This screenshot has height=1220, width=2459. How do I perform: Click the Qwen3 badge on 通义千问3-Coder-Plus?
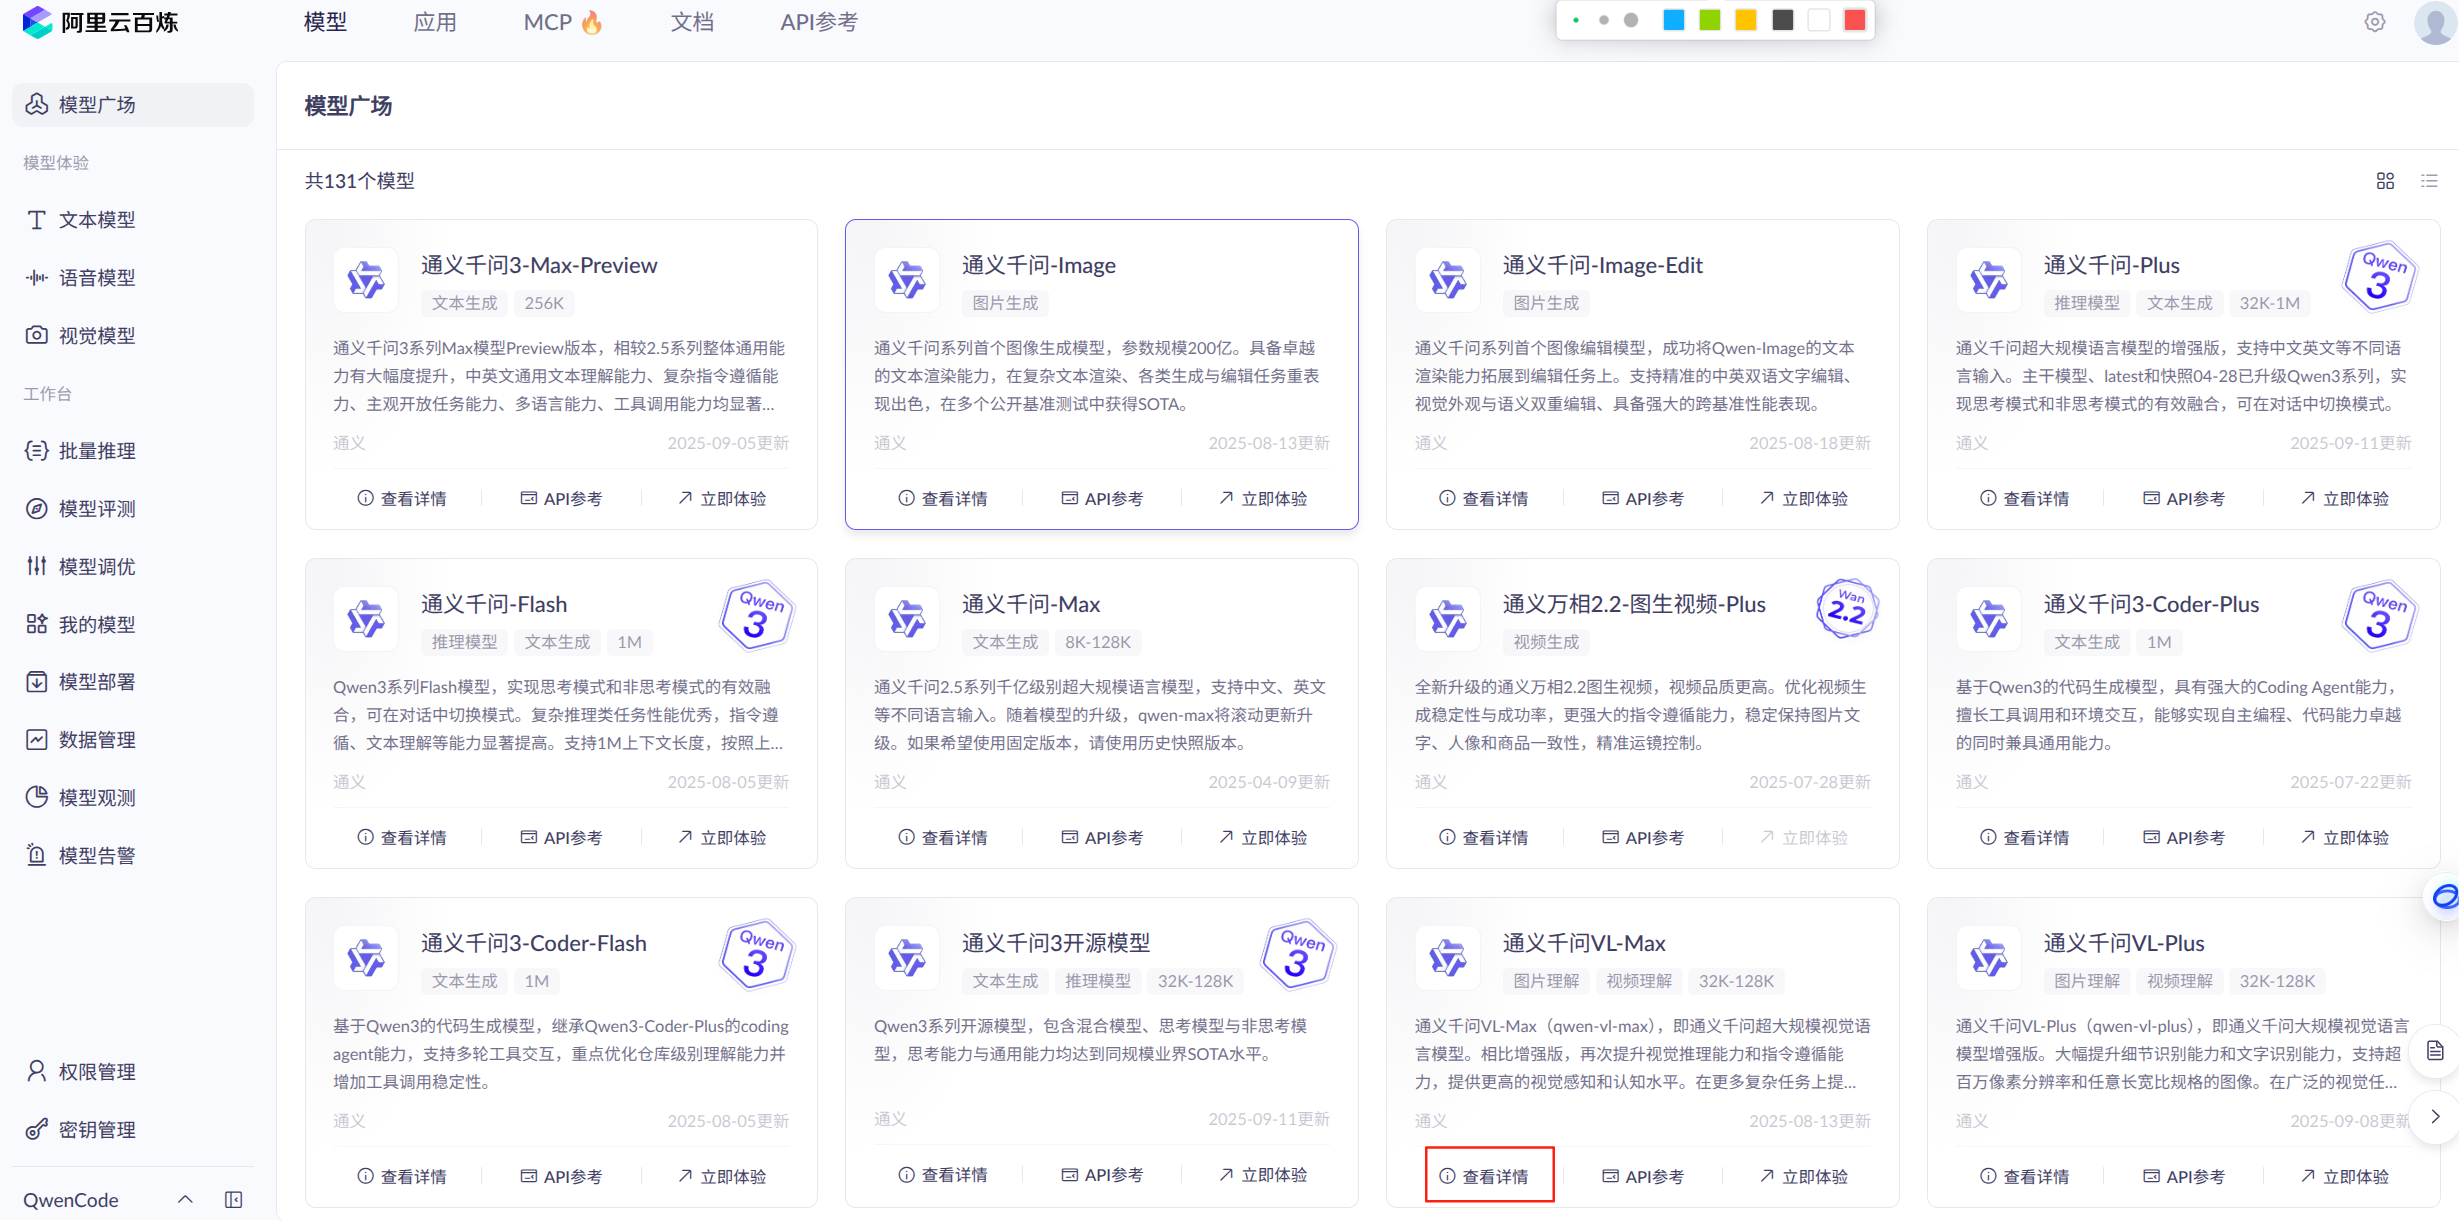click(x=2379, y=615)
